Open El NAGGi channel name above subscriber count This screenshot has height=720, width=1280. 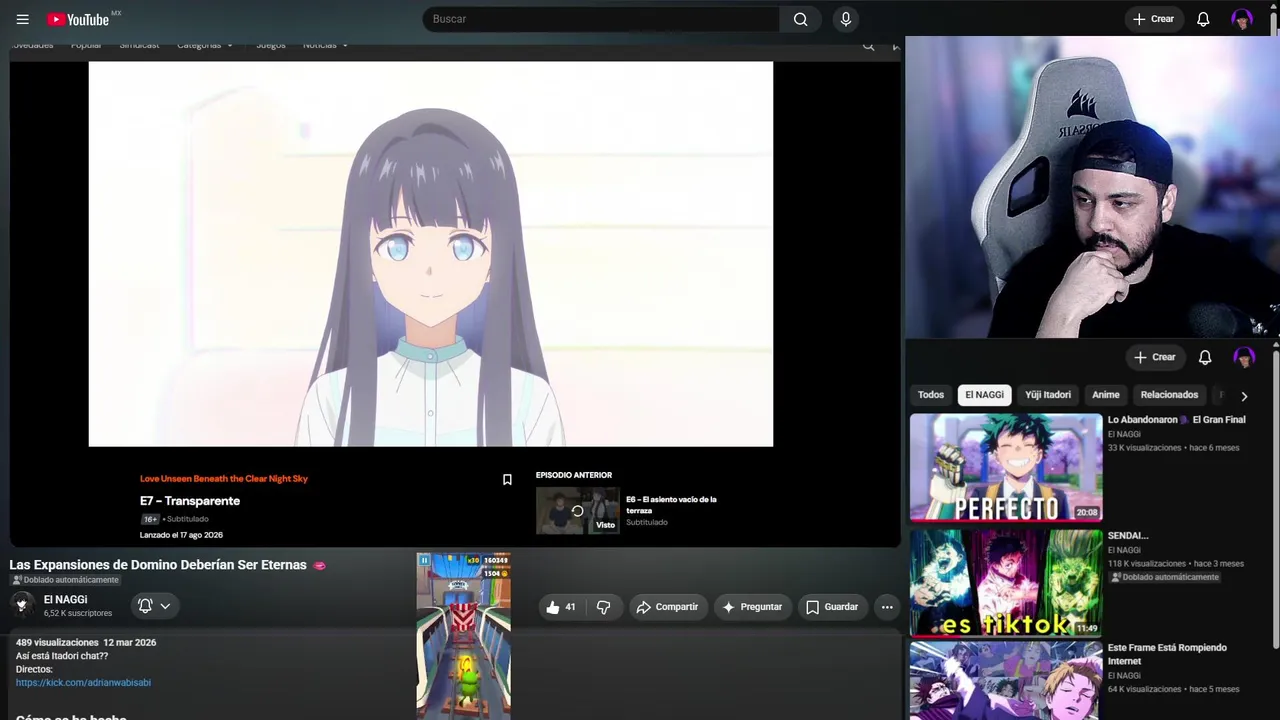coord(66,600)
